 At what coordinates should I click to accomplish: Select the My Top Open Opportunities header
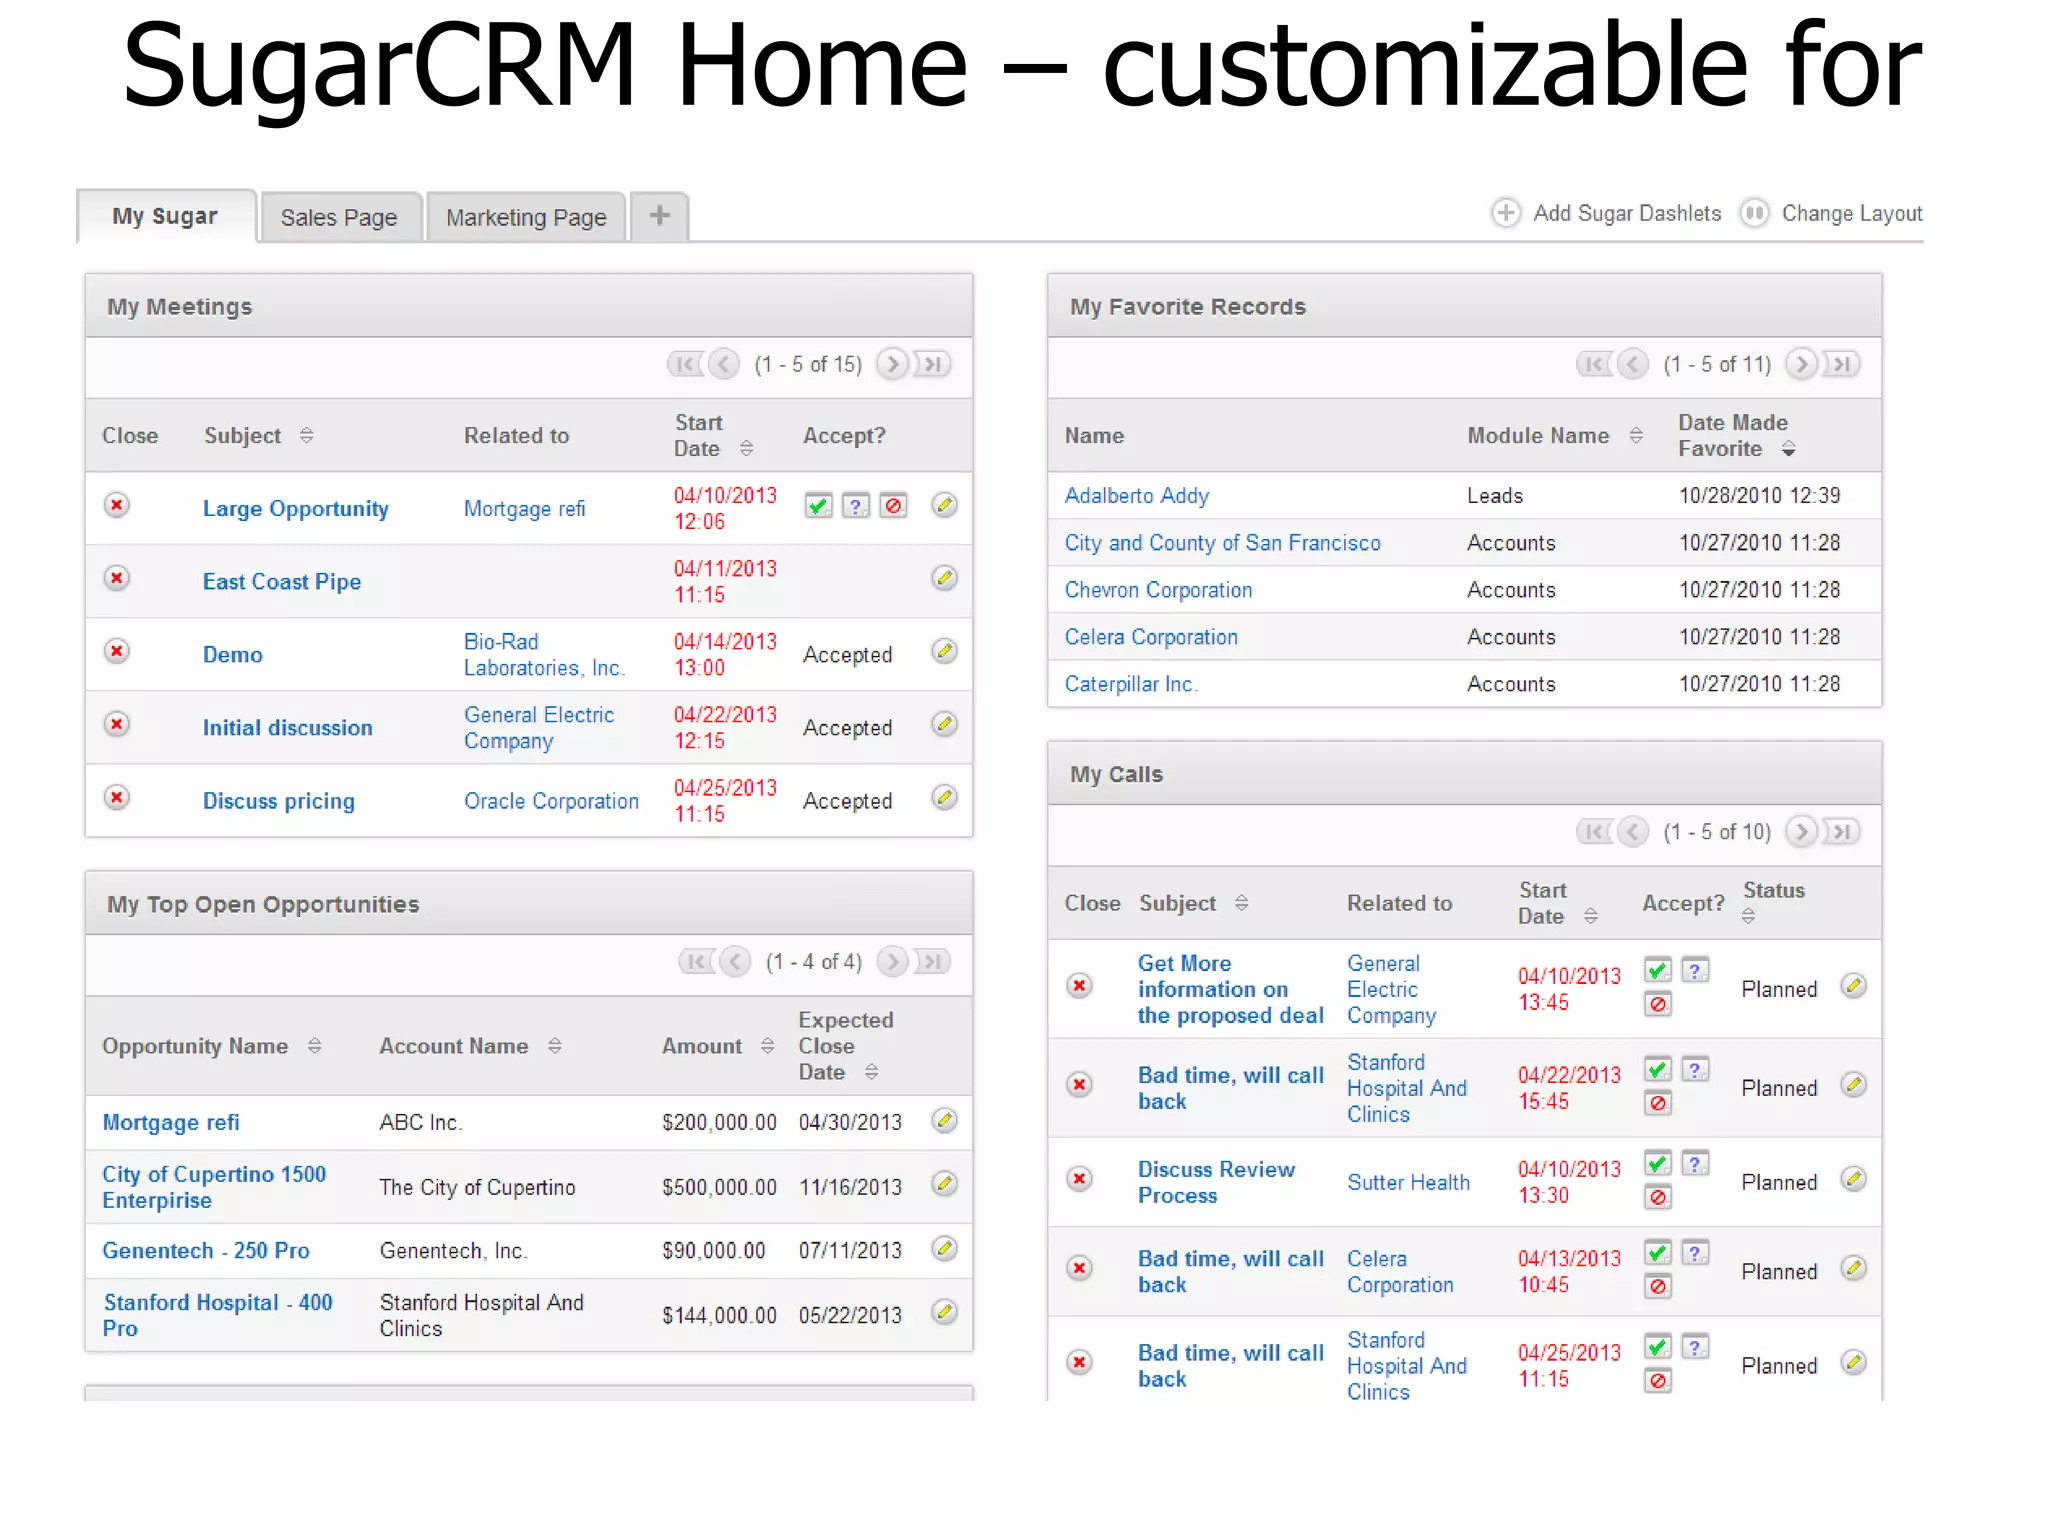pyautogui.click(x=529, y=904)
